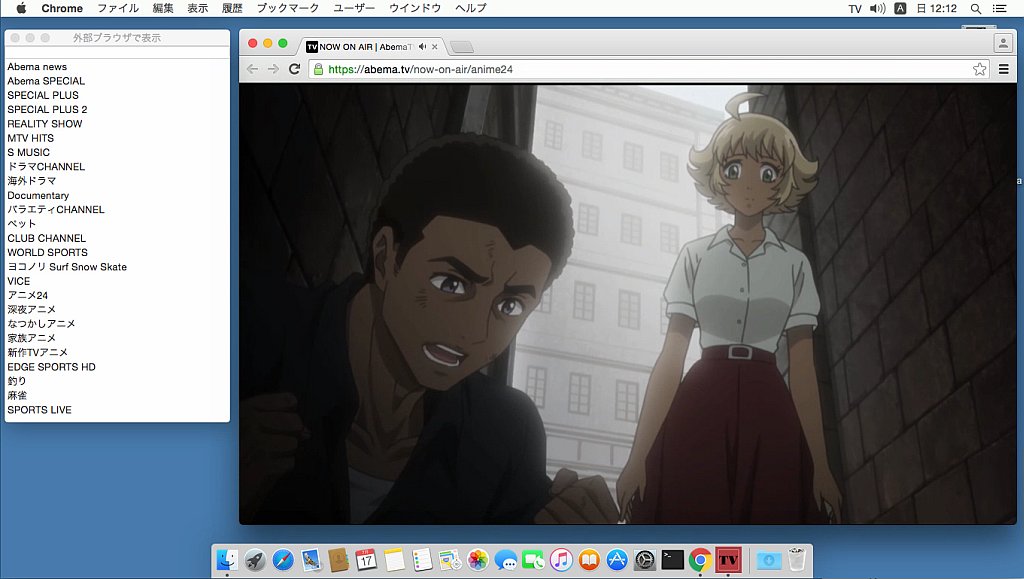Viewport: 1024px width, 579px height.
Task: View site security lock icon info
Action: [318, 69]
